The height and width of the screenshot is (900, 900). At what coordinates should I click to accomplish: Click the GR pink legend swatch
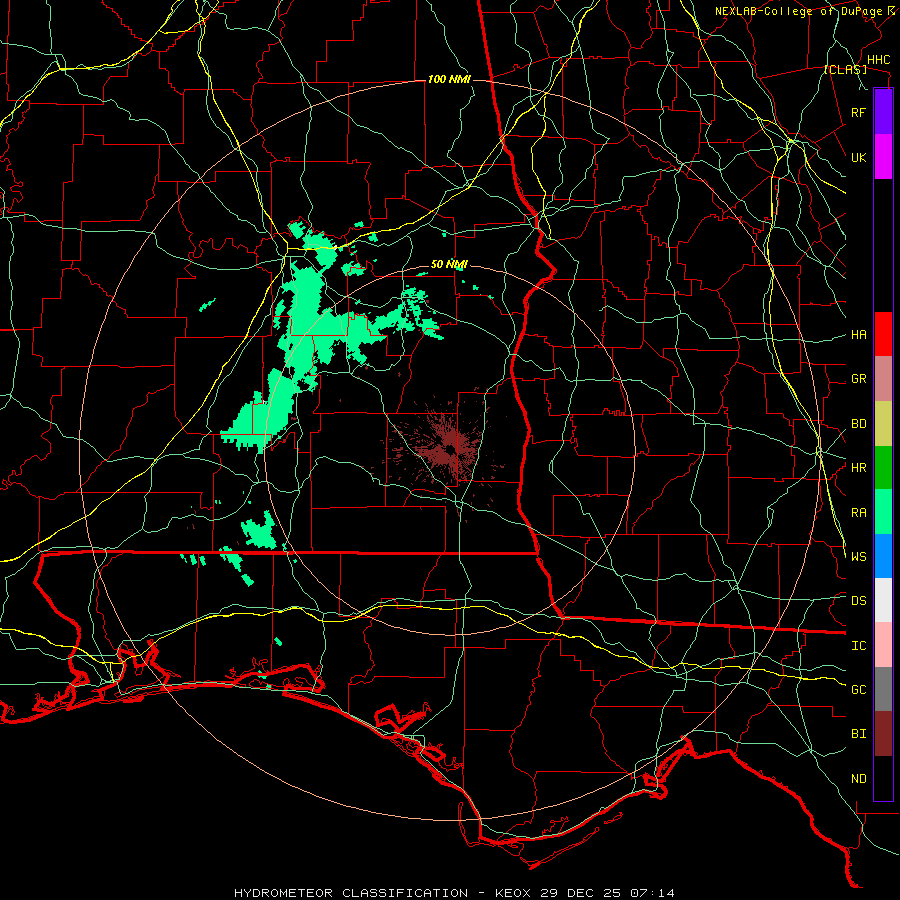tap(883, 379)
